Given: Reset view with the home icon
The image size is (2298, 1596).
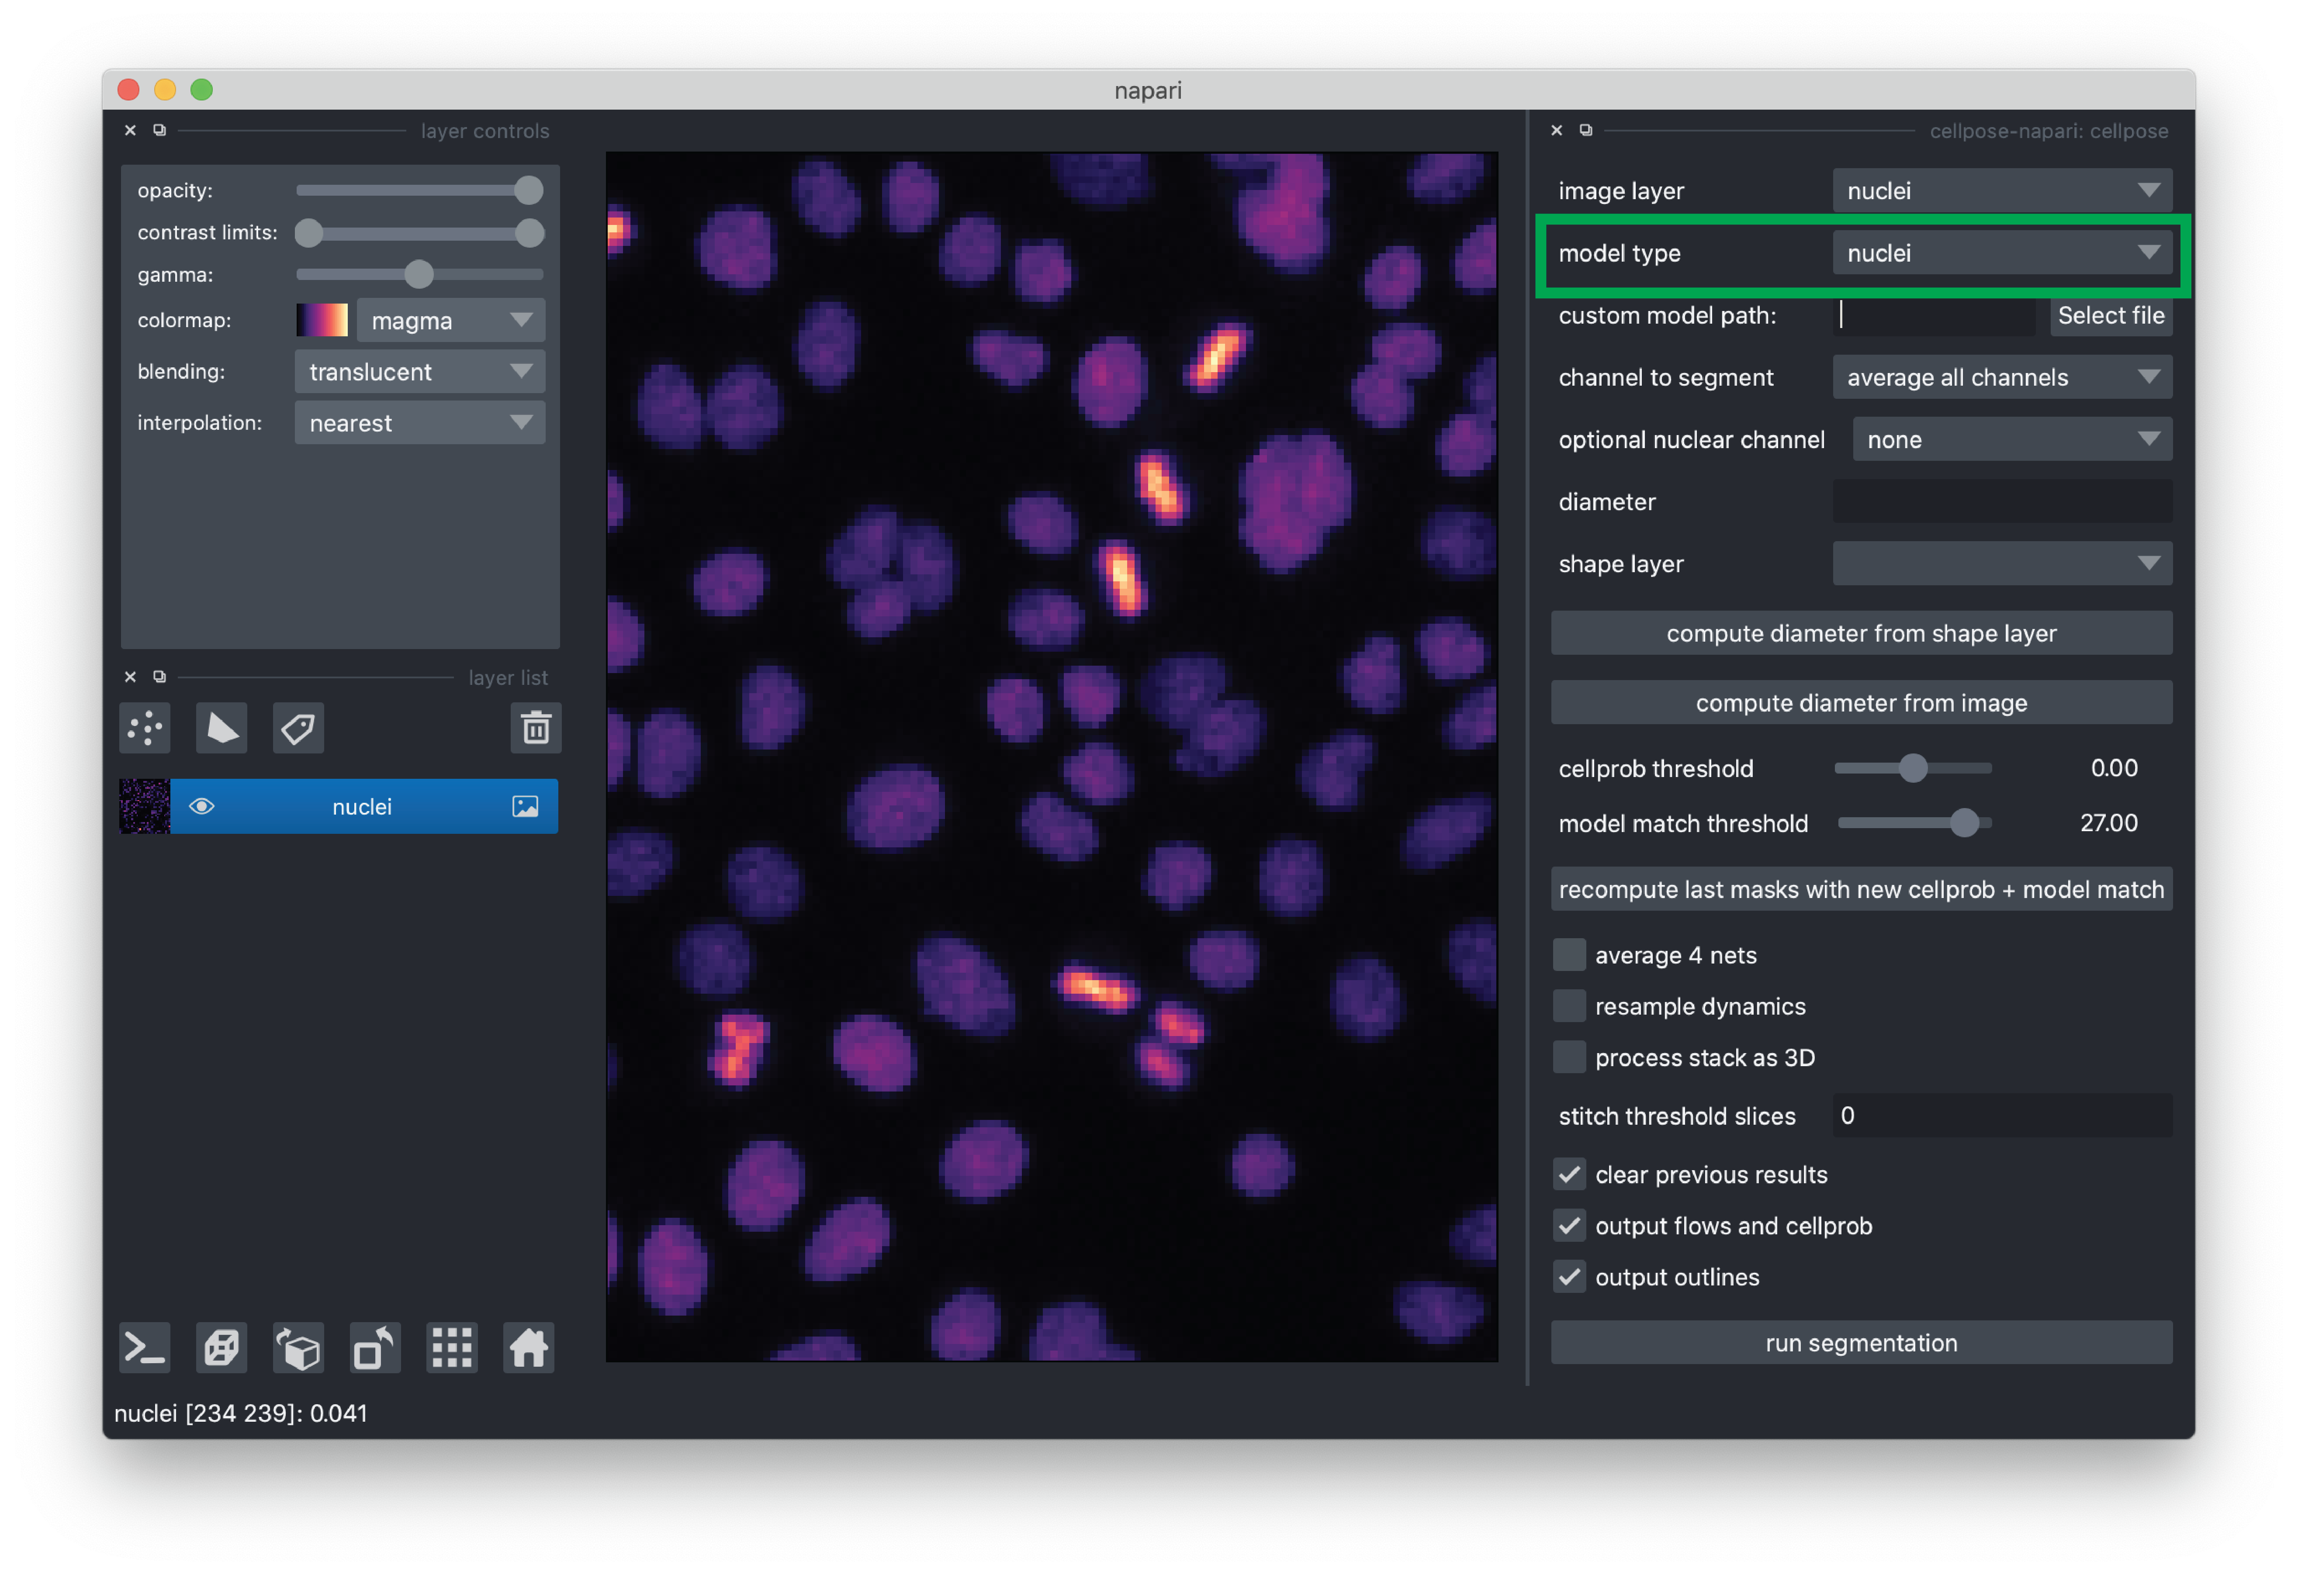Looking at the screenshot, I should (528, 1348).
